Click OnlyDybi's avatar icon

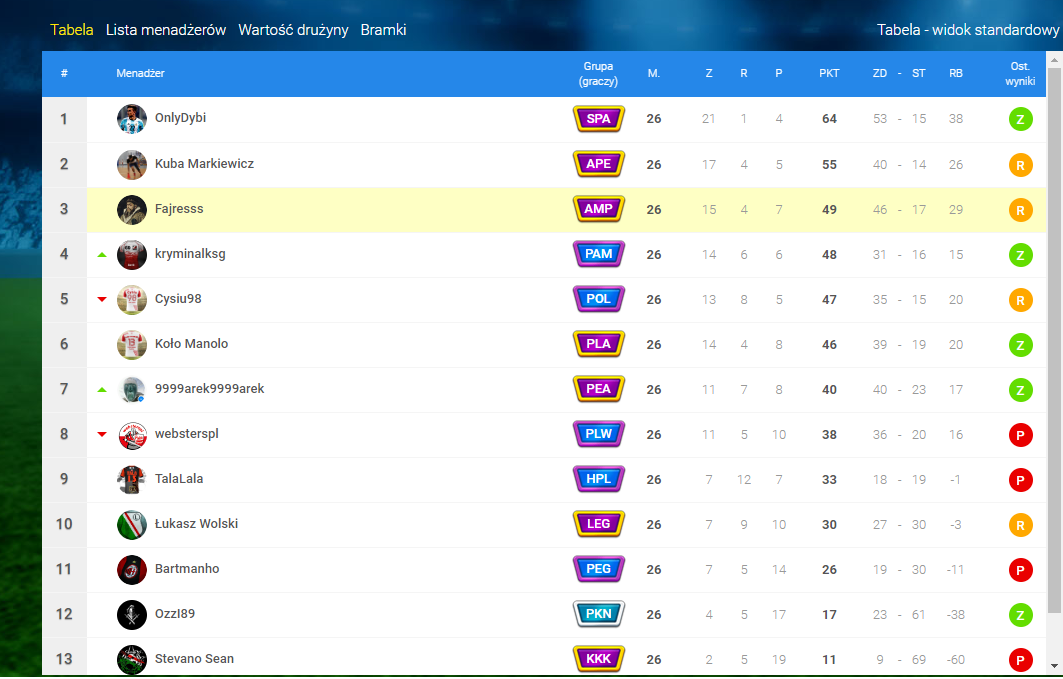click(x=132, y=119)
